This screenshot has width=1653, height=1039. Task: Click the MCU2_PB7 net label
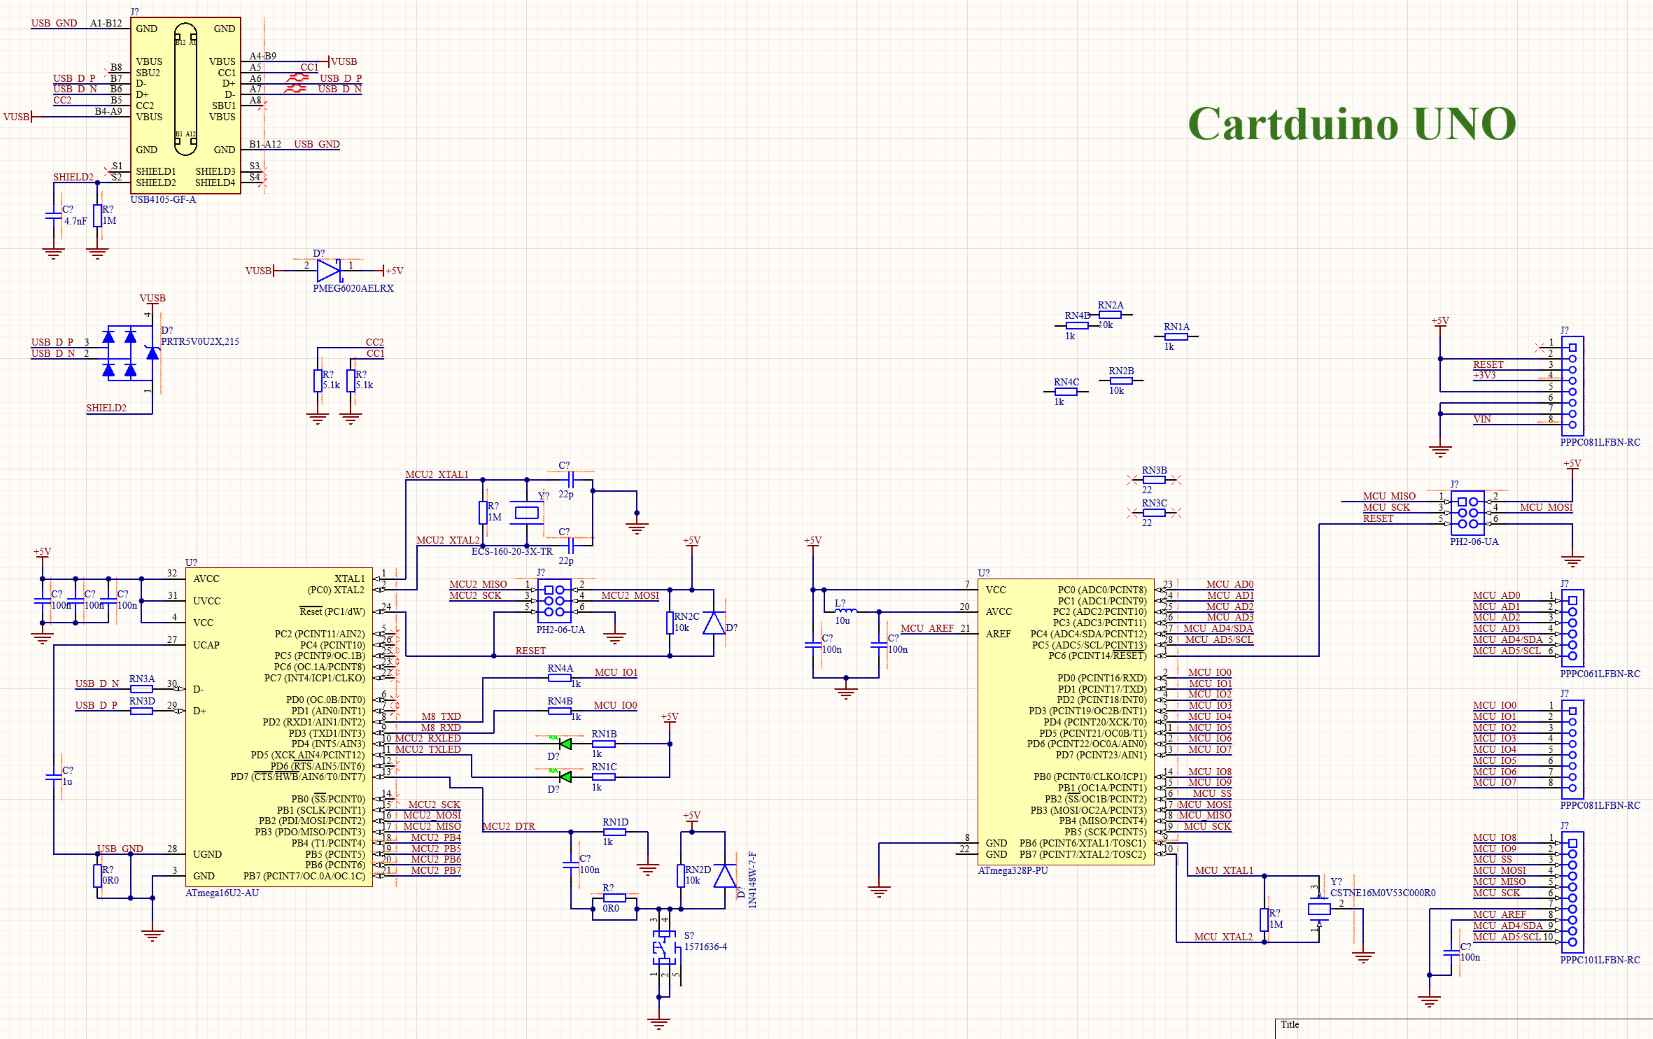[435, 871]
